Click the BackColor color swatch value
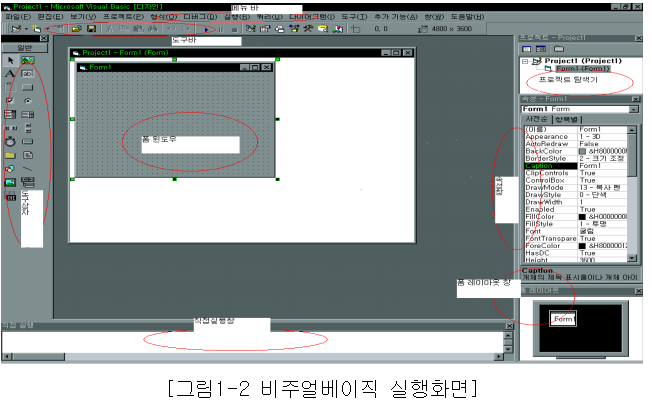Screen dimensions: 652x407 pyautogui.click(x=583, y=151)
